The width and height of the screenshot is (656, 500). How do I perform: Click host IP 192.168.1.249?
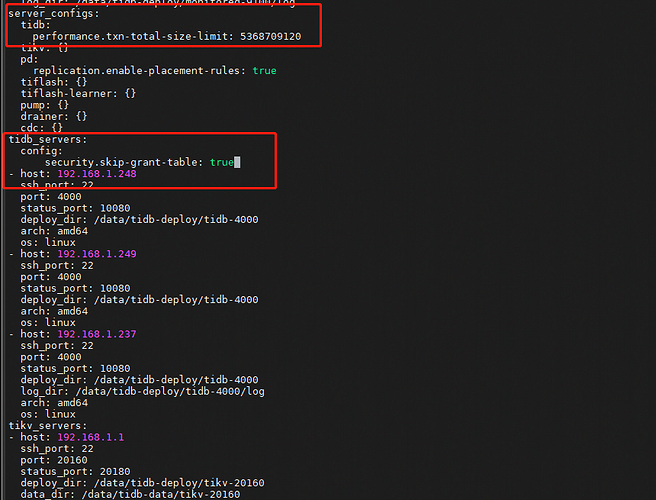pos(97,254)
